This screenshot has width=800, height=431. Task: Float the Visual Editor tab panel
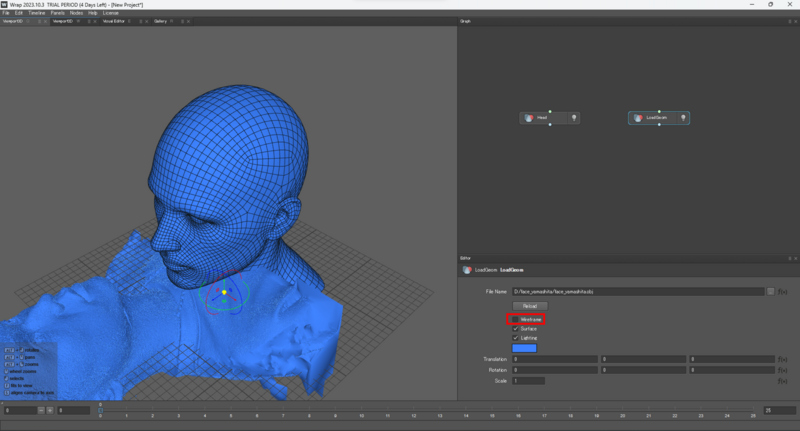point(140,21)
